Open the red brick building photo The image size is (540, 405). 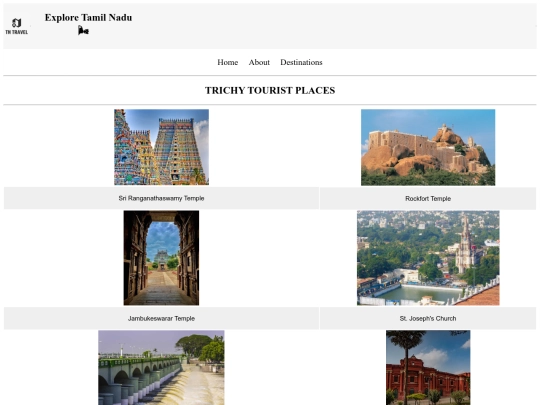tap(428, 367)
